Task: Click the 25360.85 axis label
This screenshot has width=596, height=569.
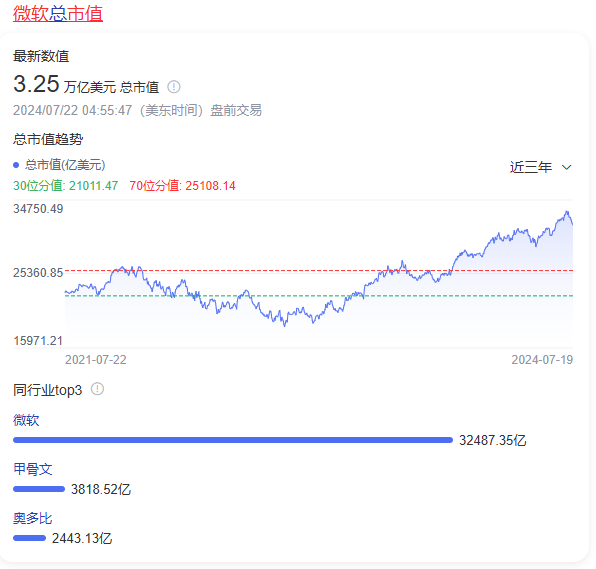Action: point(38,273)
